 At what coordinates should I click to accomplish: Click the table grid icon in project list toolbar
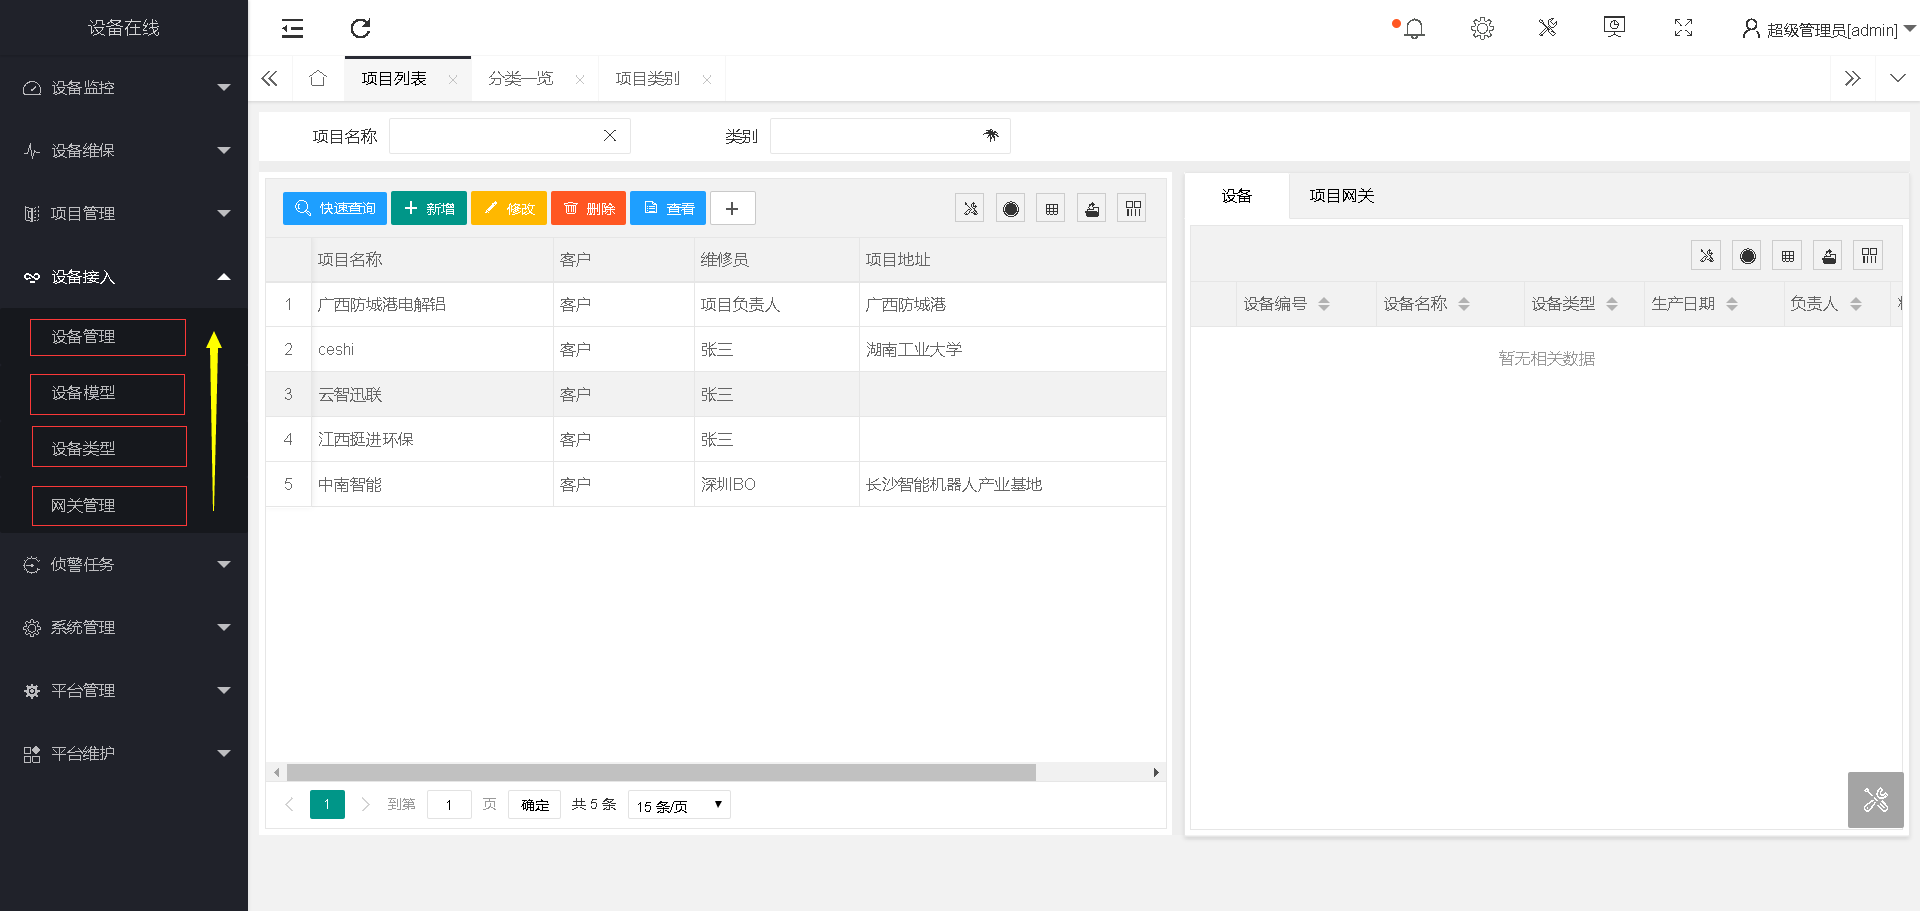pyautogui.click(x=1051, y=208)
